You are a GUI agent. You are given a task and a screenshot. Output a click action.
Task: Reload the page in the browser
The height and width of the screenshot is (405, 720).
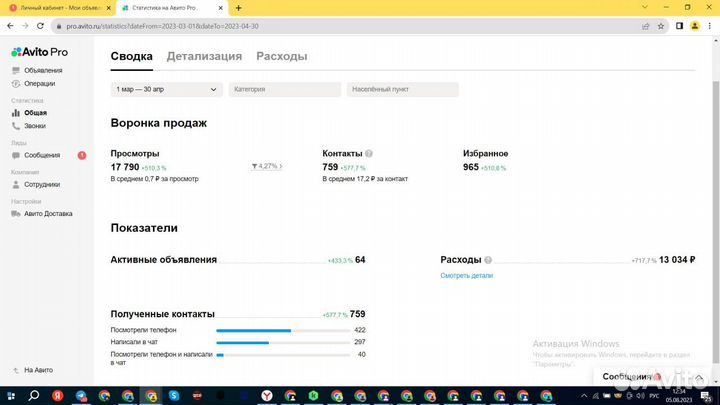coord(40,26)
